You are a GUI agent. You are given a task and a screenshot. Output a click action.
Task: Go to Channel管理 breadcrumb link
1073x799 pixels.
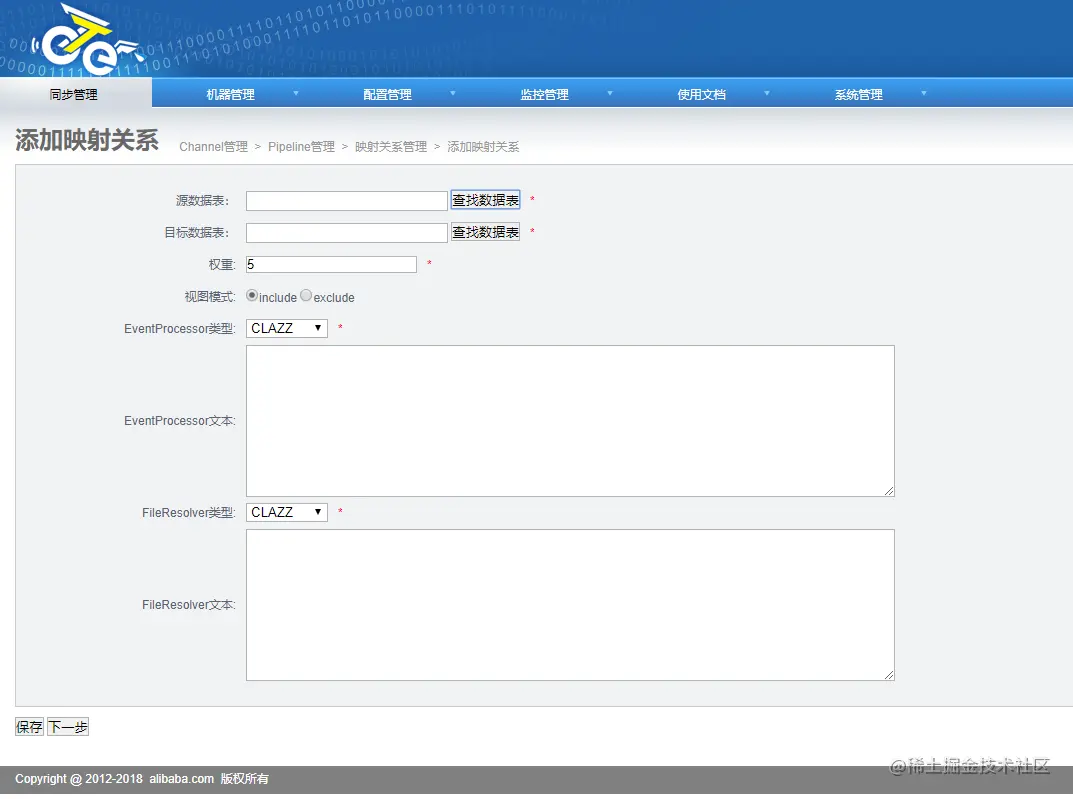point(214,147)
